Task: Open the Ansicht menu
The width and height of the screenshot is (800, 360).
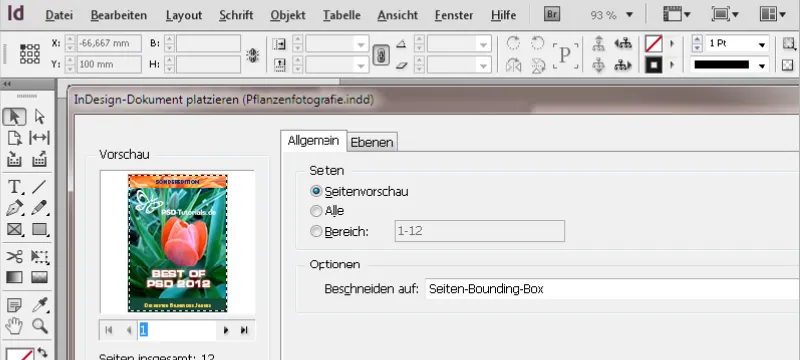Action: coord(397,15)
